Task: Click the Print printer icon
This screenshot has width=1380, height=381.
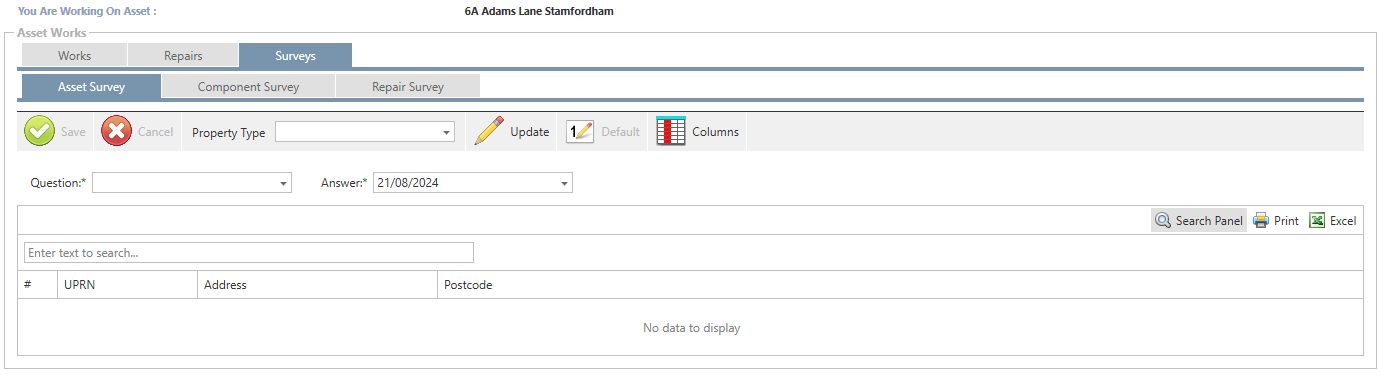Action: pyautogui.click(x=1261, y=221)
